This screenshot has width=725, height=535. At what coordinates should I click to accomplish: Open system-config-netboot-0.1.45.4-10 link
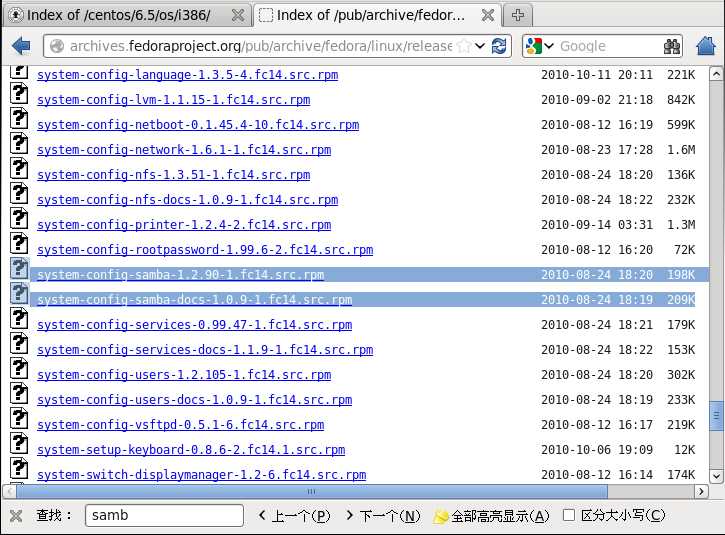click(198, 125)
